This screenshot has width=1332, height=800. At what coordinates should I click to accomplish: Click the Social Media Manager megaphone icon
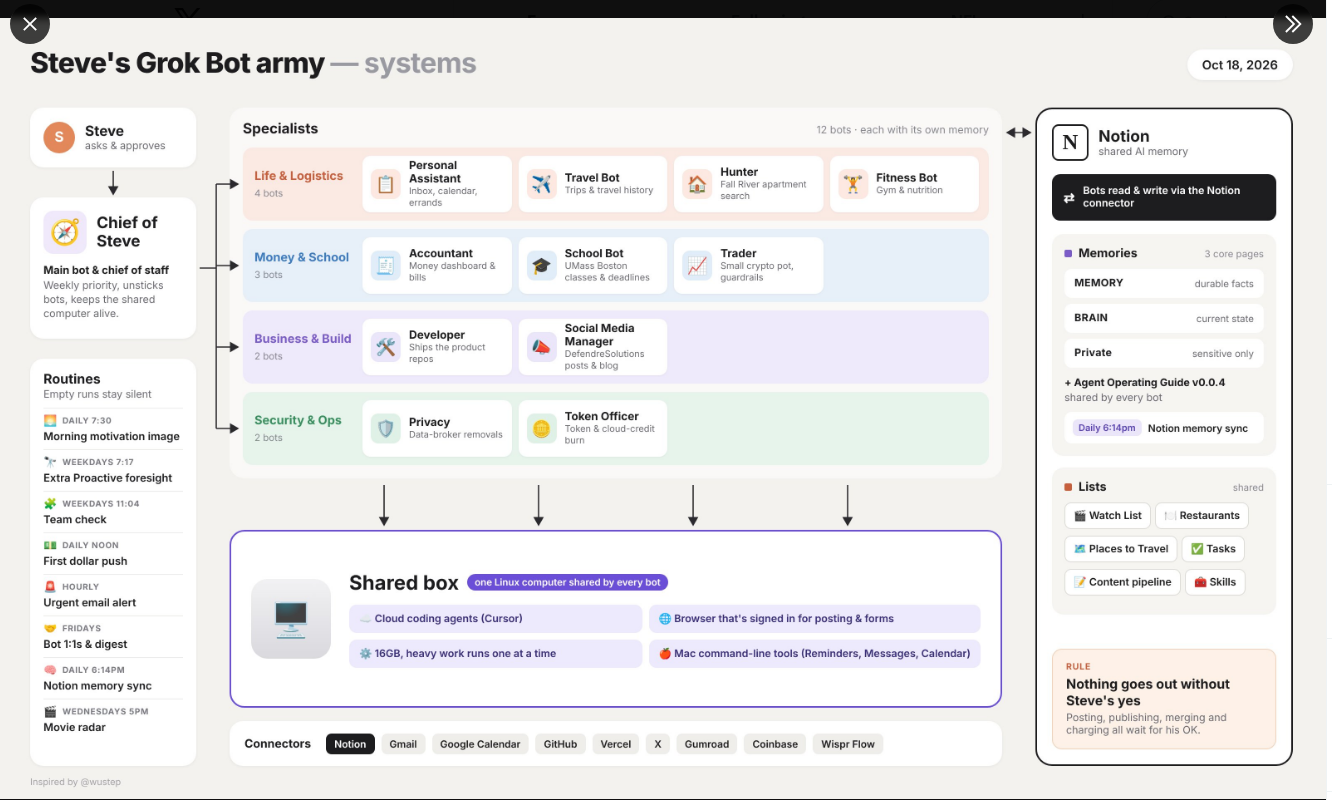tap(542, 347)
